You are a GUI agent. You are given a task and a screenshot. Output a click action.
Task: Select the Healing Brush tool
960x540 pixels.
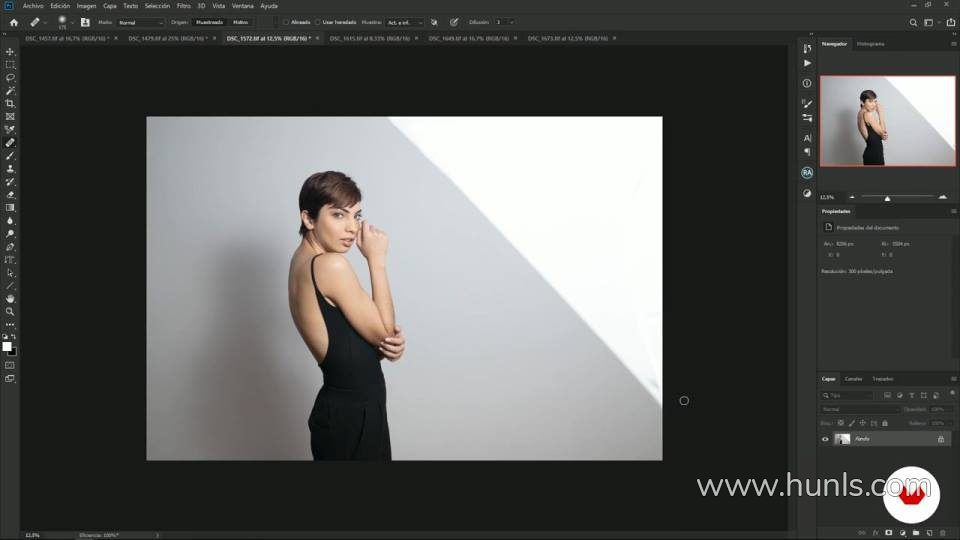[10, 143]
